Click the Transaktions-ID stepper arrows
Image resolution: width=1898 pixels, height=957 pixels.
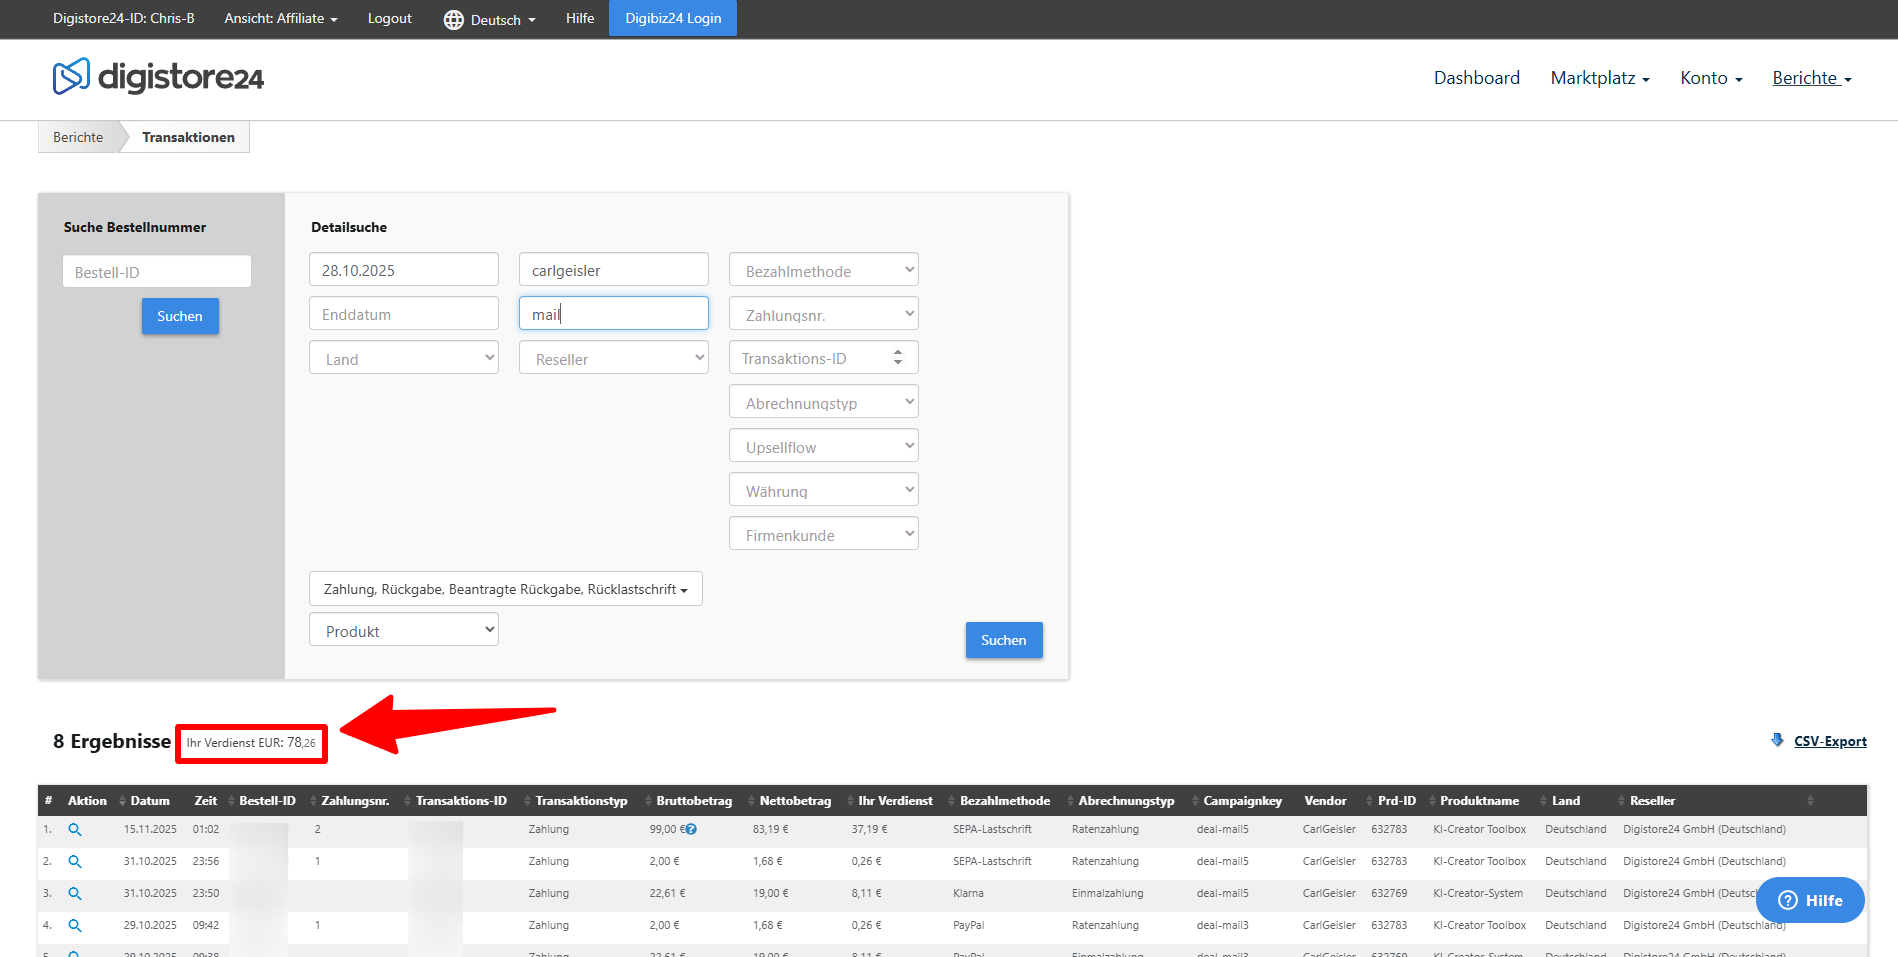coord(898,357)
